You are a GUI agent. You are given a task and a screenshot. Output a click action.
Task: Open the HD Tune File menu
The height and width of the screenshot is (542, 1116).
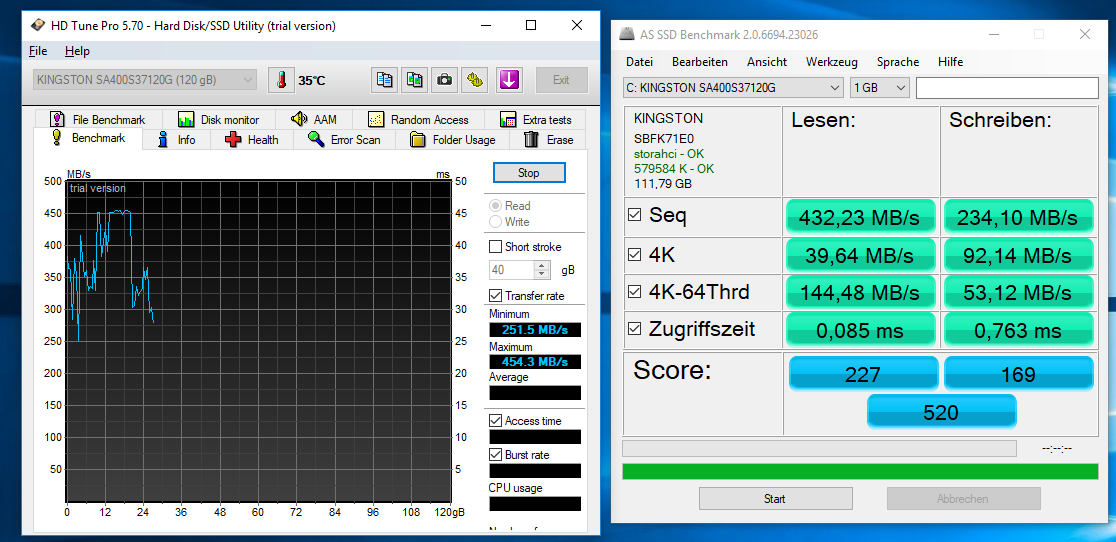pyautogui.click(x=38, y=51)
